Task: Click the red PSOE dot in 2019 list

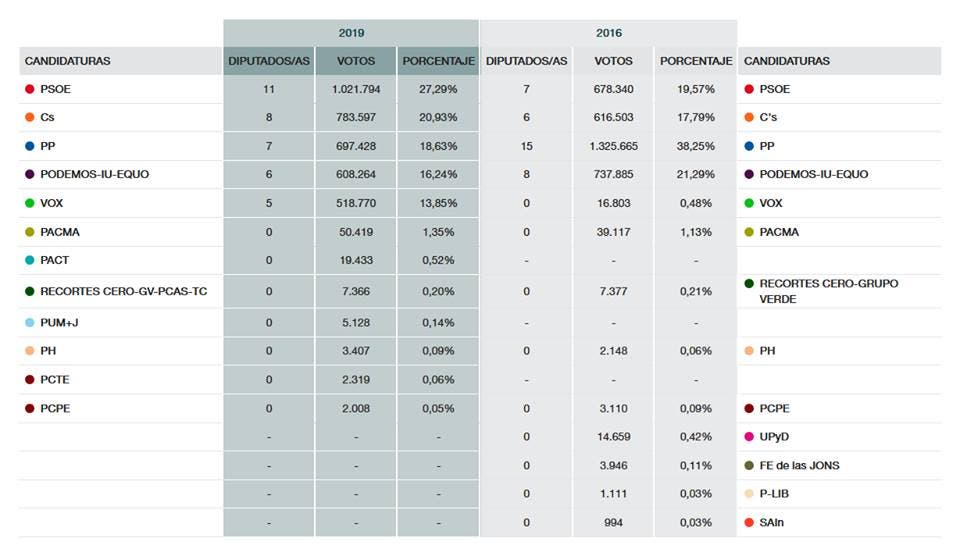Action: pyautogui.click(x=30, y=89)
